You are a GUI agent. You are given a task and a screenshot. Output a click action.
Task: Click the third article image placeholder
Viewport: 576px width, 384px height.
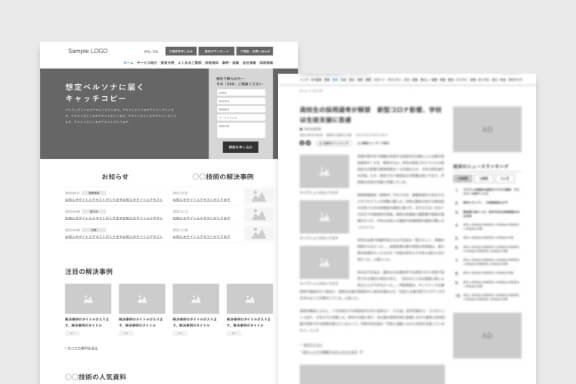[324, 262]
